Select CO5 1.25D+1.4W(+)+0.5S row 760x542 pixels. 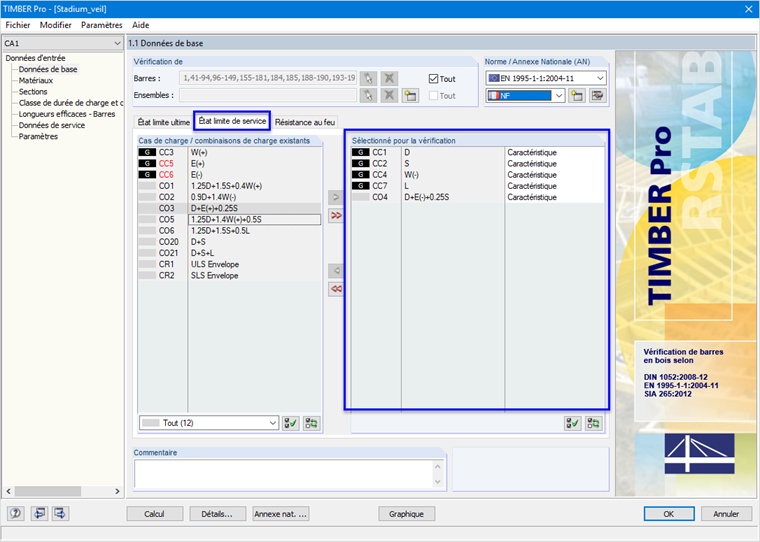pyautogui.click(x=229, y=219)
